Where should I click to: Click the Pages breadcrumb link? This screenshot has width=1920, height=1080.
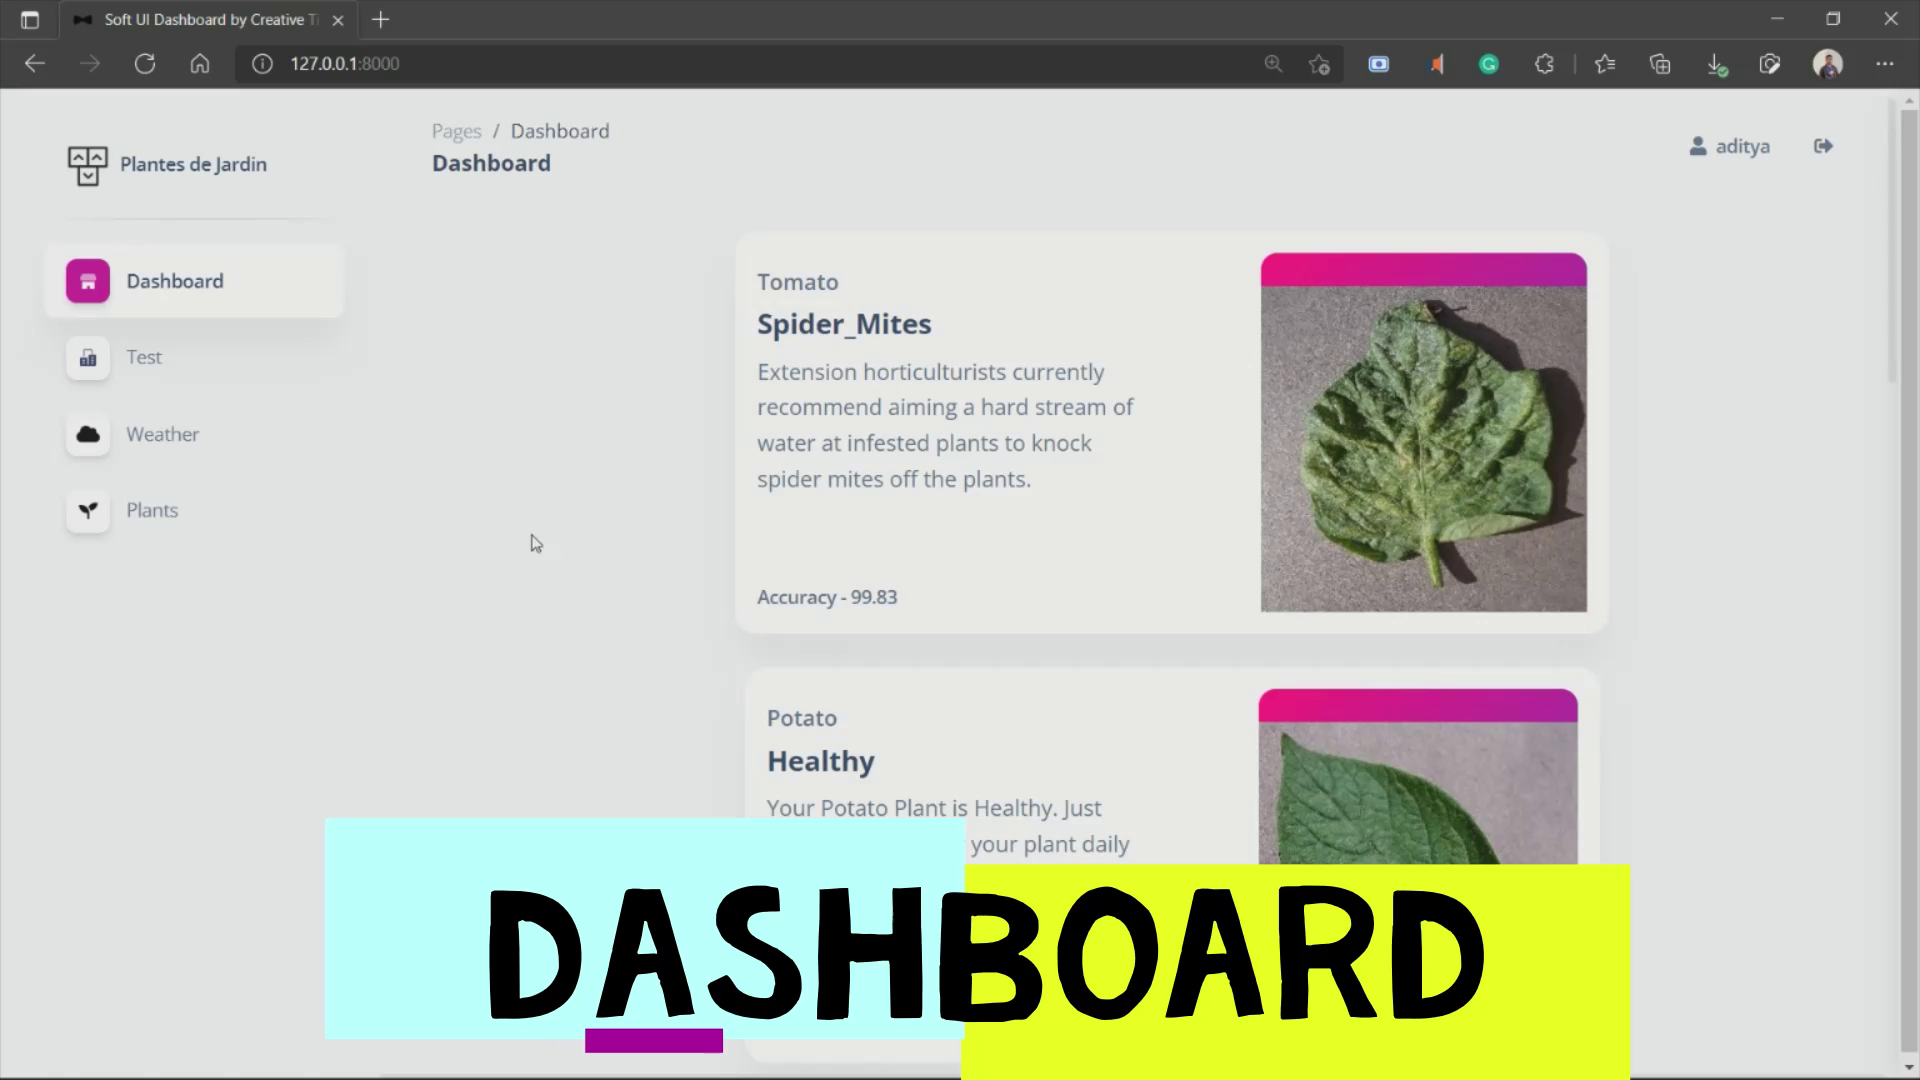pyautogui.click(x=456, y=131)
